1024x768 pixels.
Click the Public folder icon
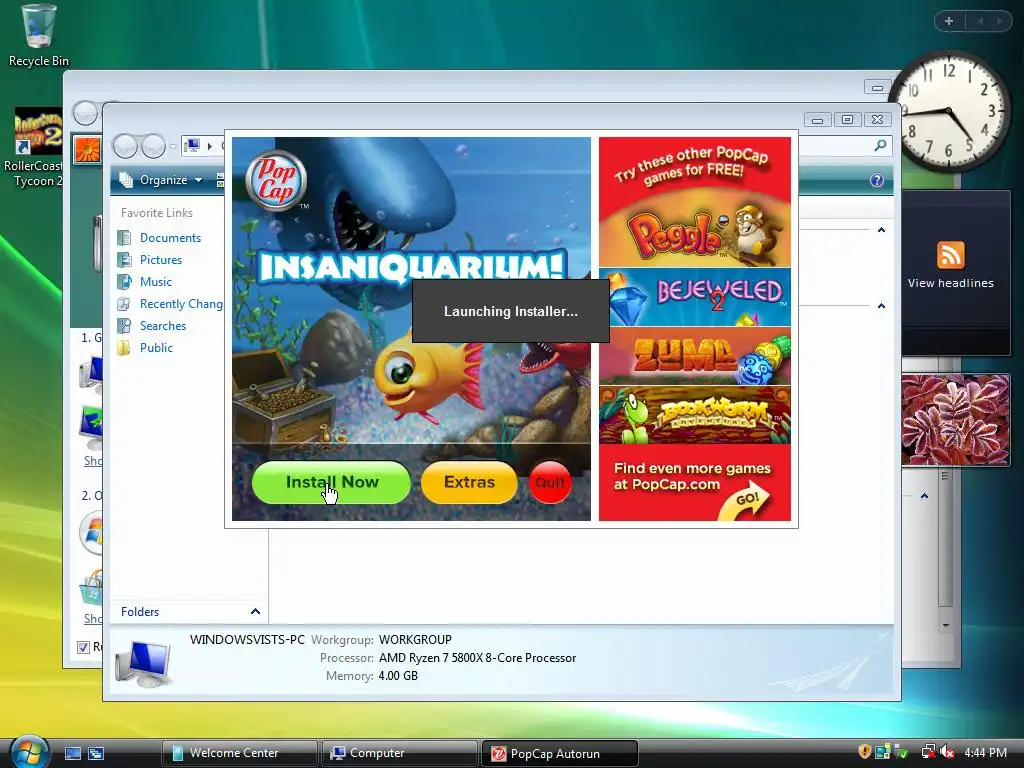[x=124, y=348]
